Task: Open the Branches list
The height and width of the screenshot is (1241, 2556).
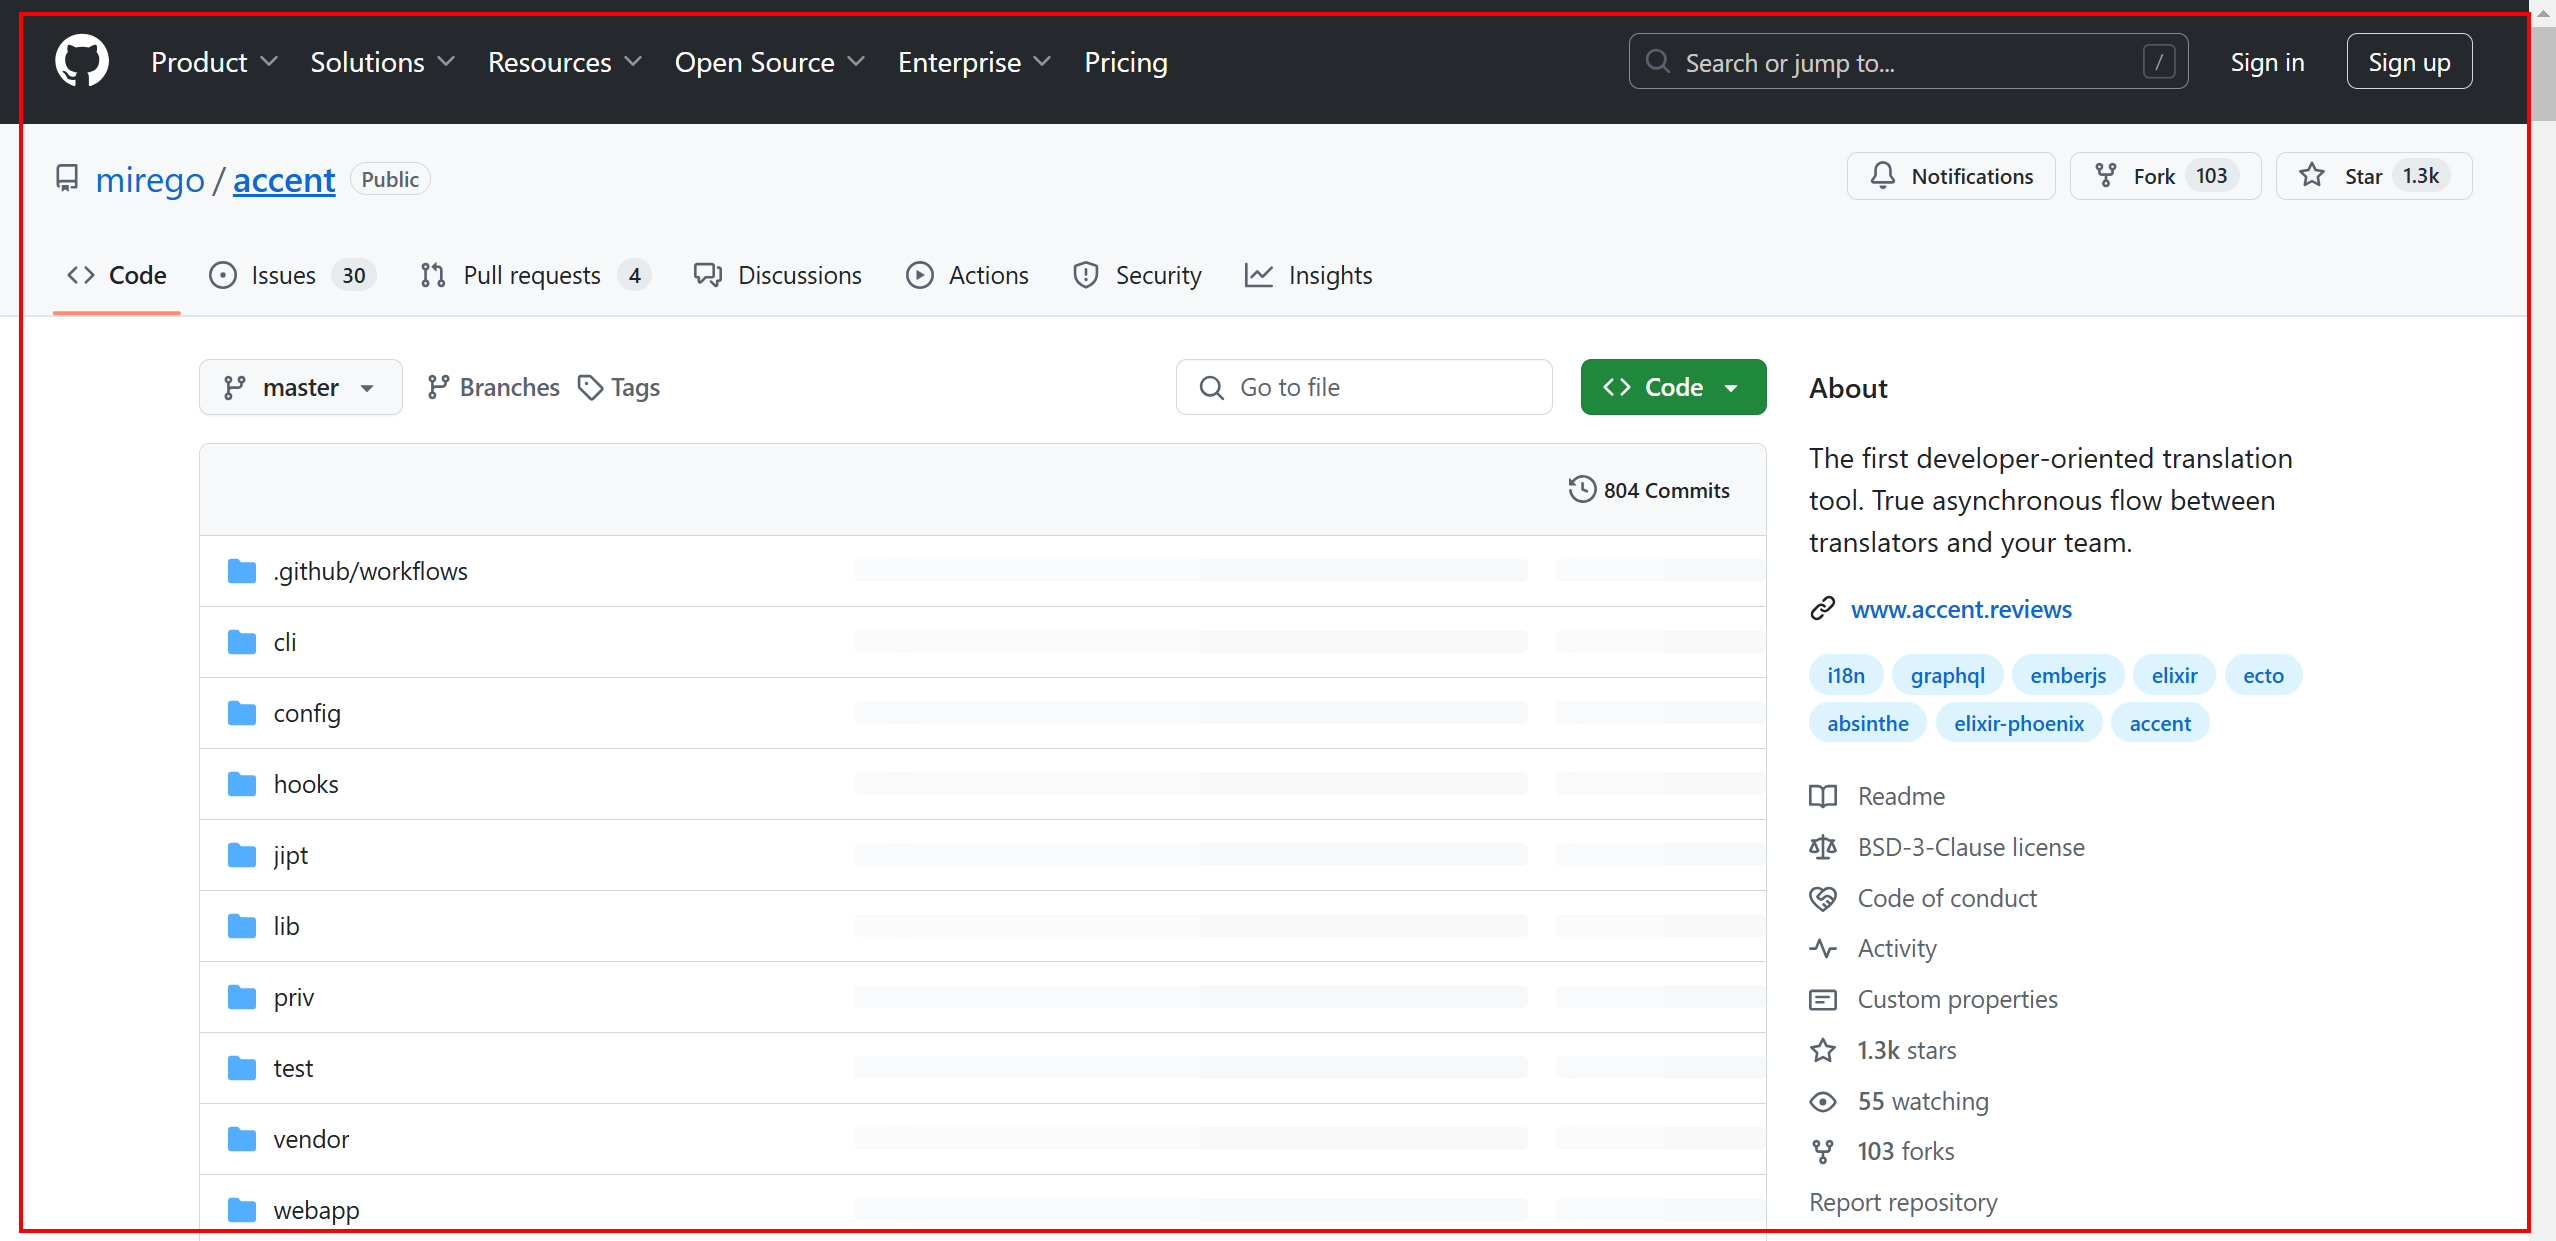Action: pyautogui.click(x=493, y=387)
